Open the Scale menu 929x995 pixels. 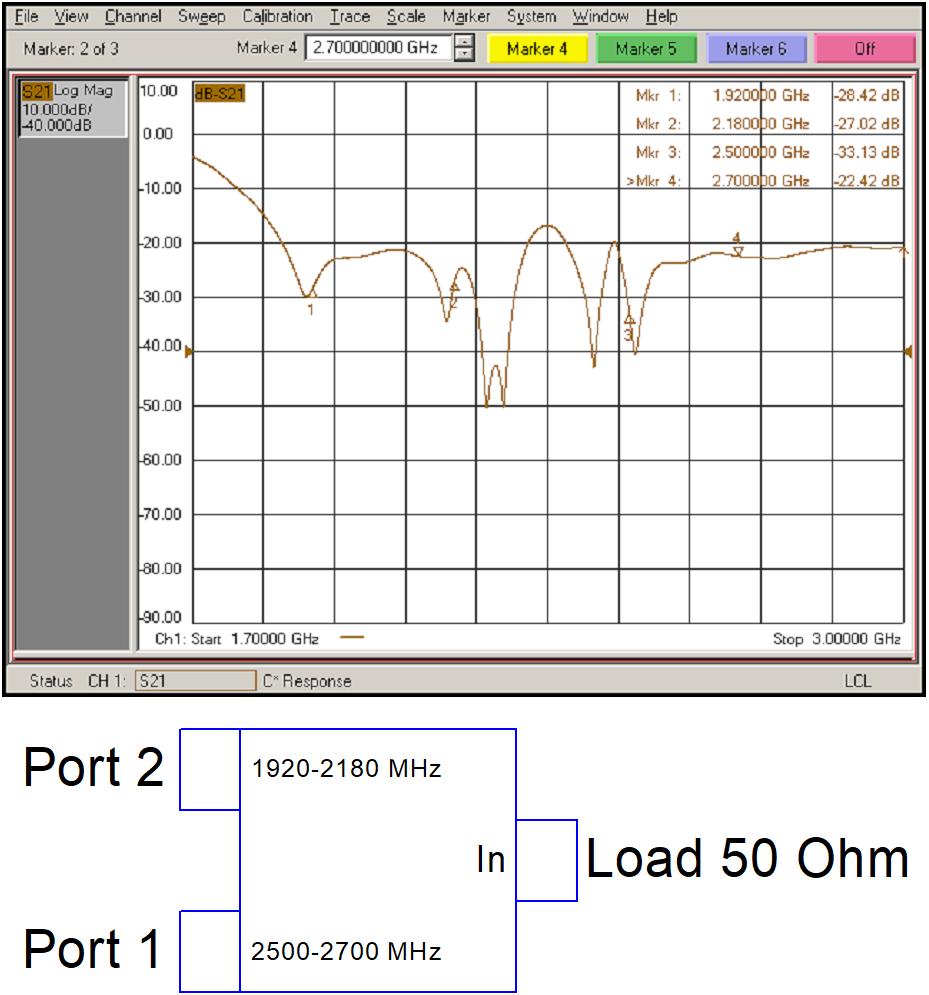tap(405, 16)
